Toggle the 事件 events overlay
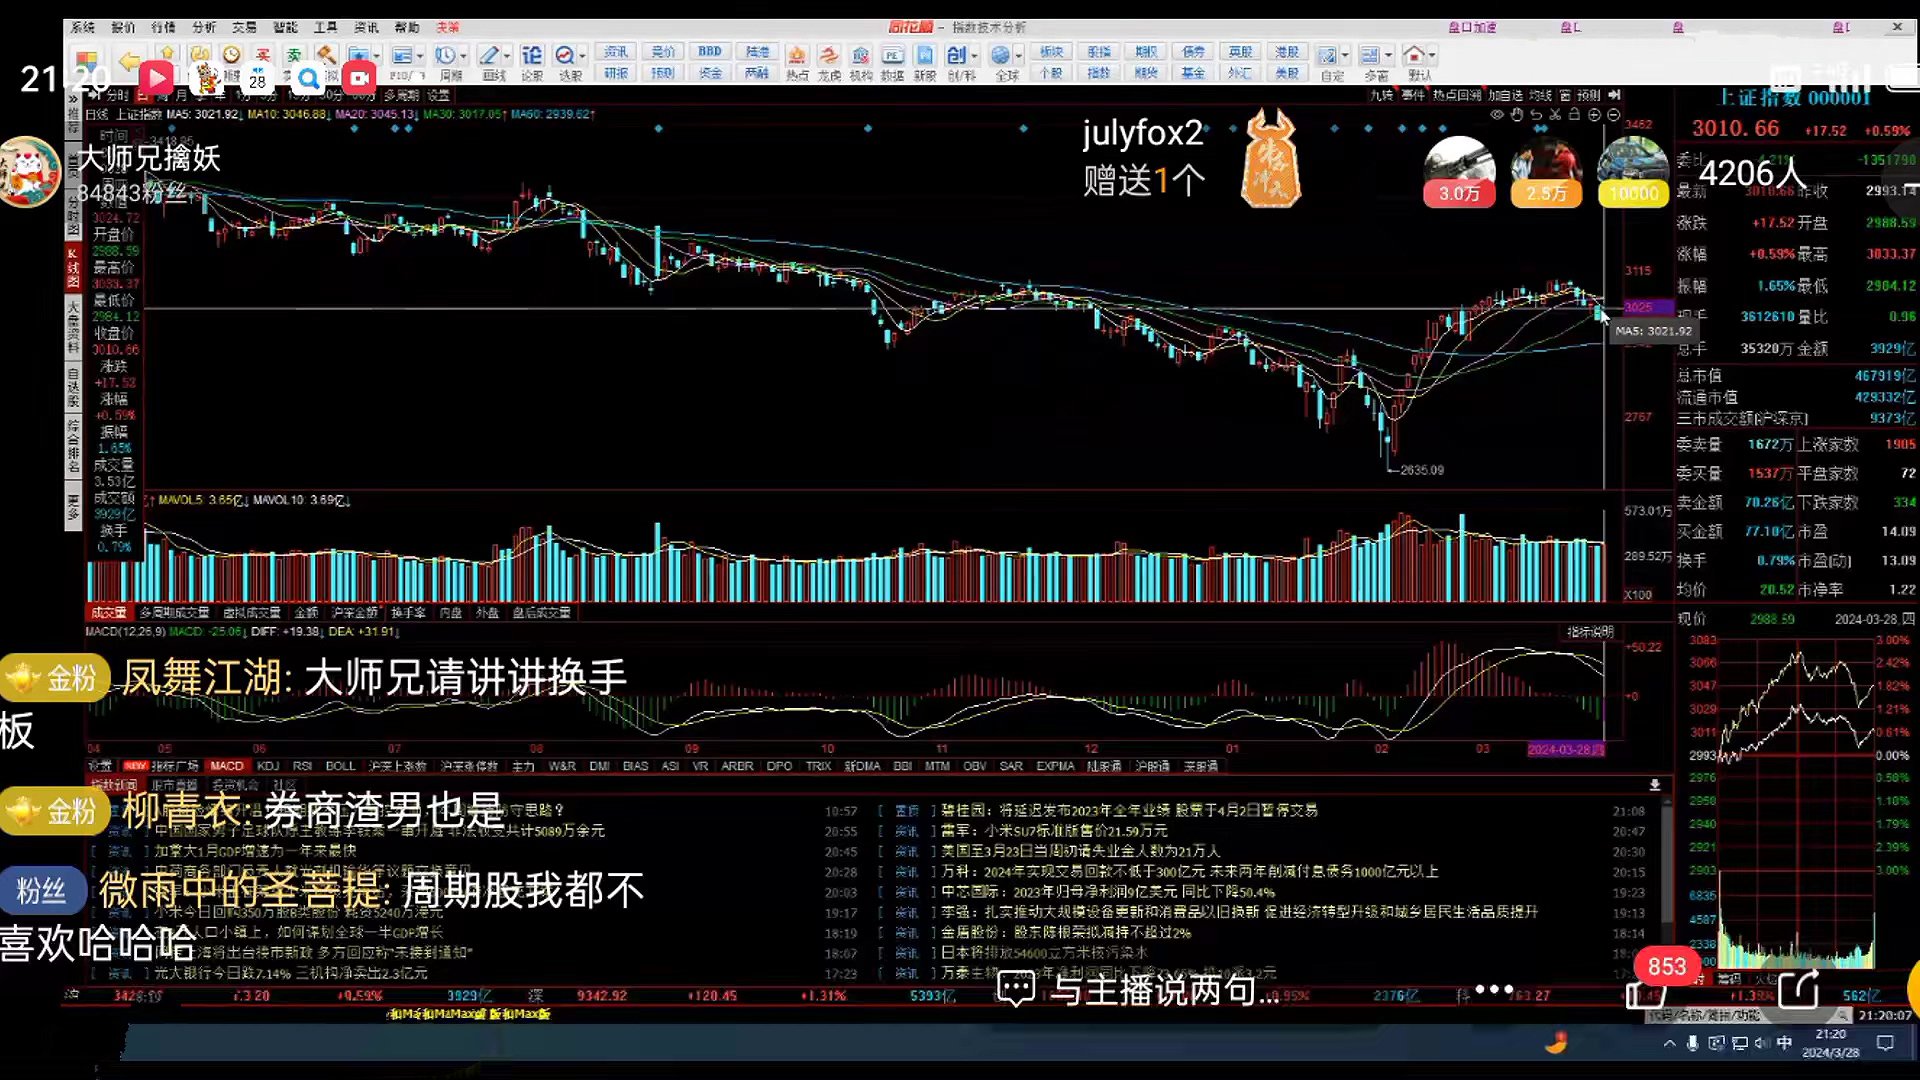The image size is (1920, 1080). click(x=1412, y=95)
